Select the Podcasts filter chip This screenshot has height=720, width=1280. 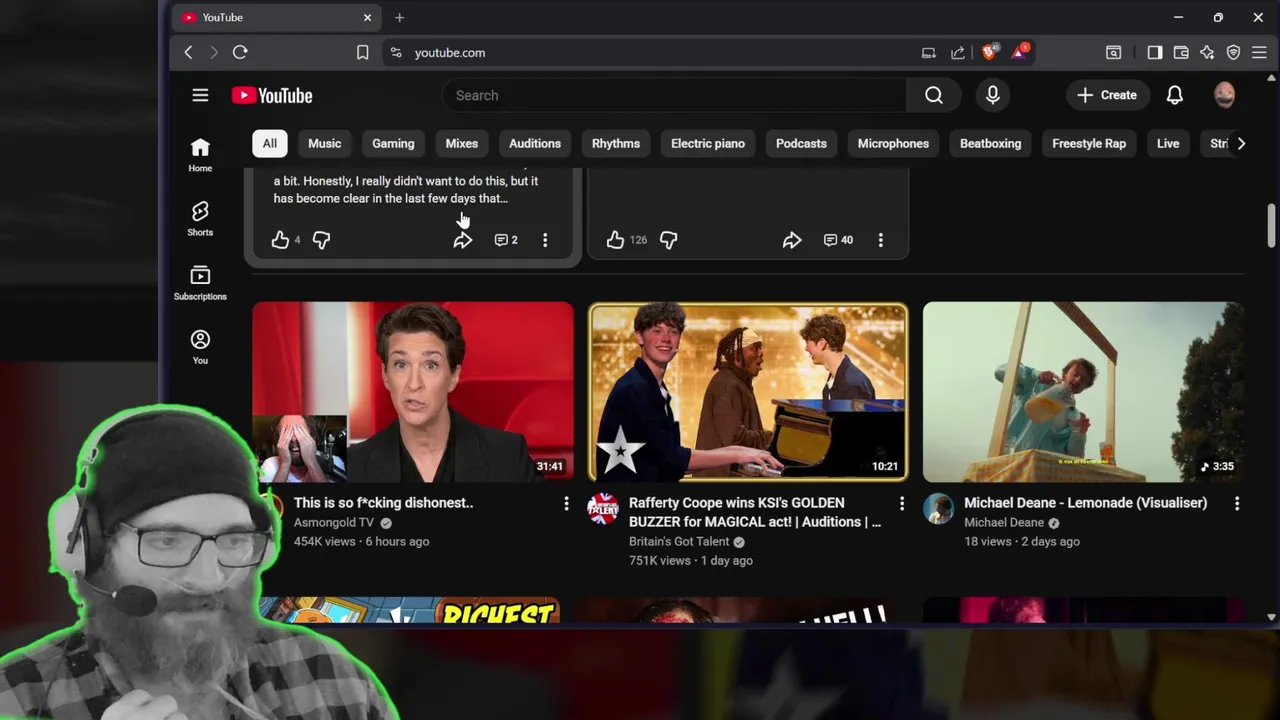(x=801, y=143)
